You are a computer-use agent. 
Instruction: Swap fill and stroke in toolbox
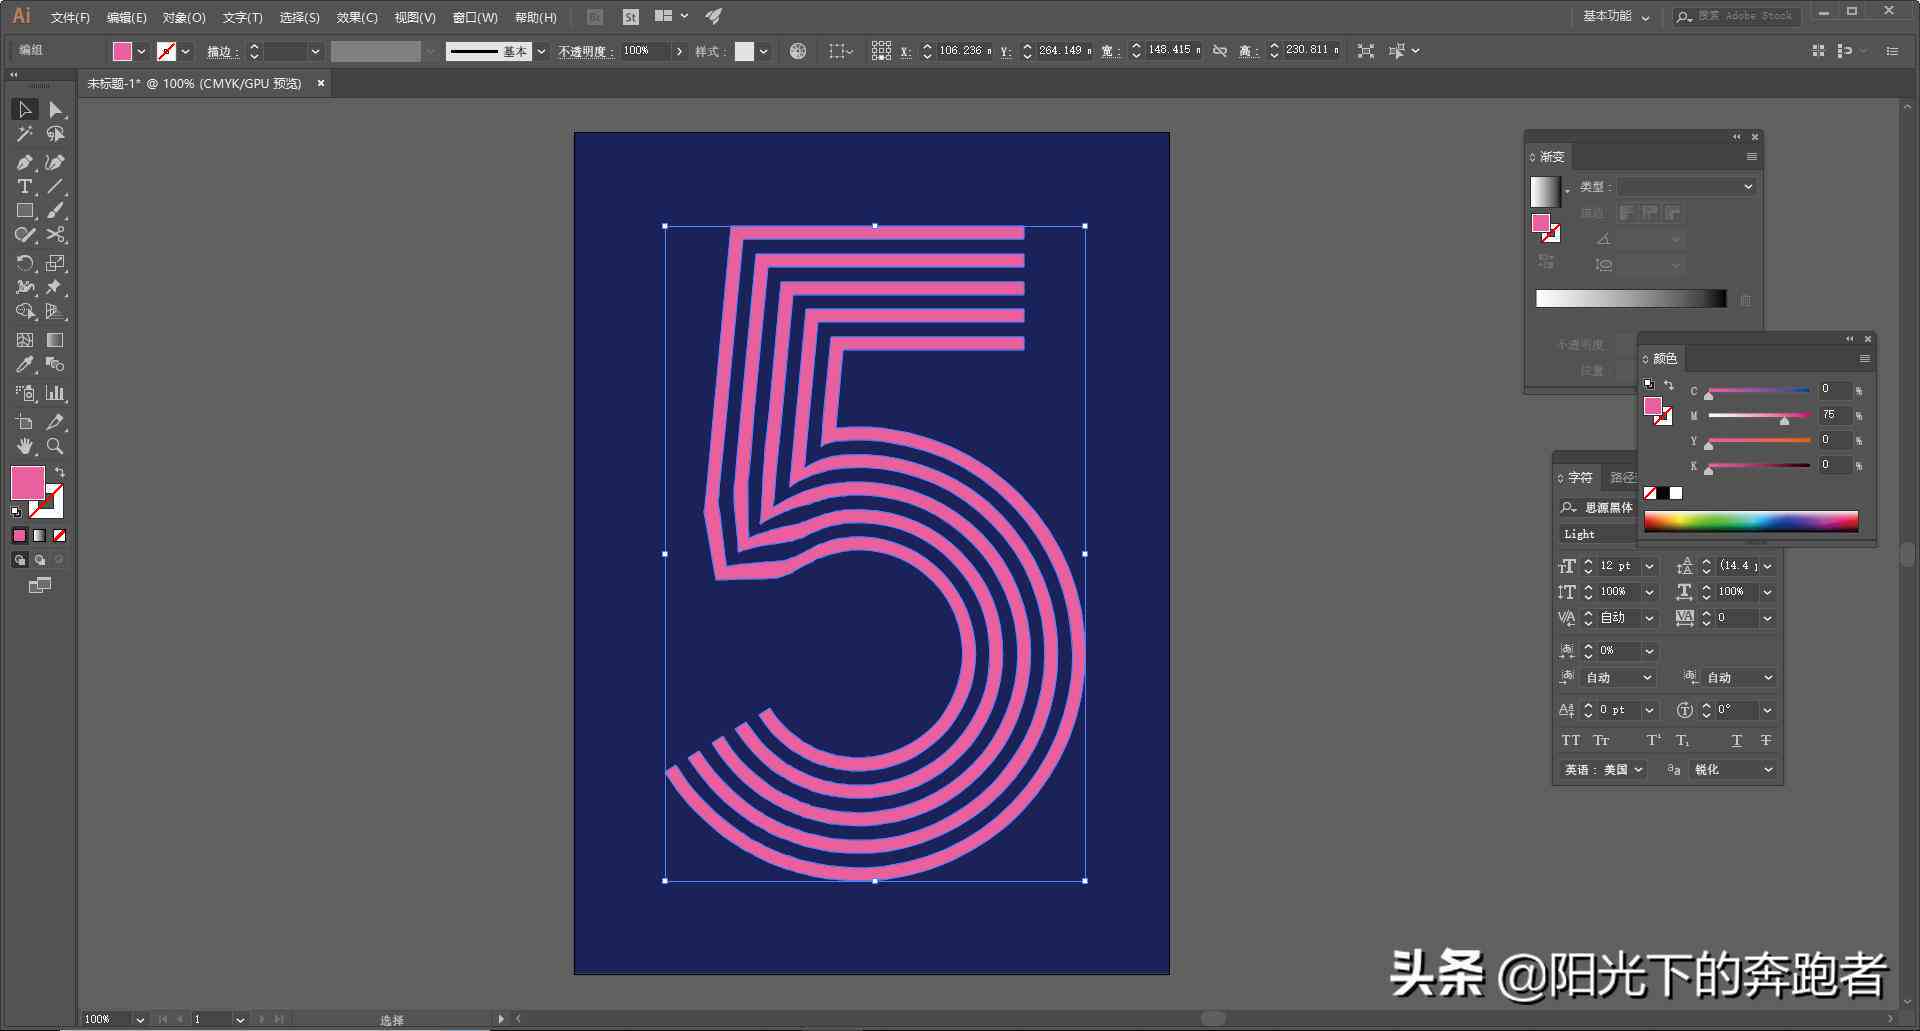coord(60,472)
